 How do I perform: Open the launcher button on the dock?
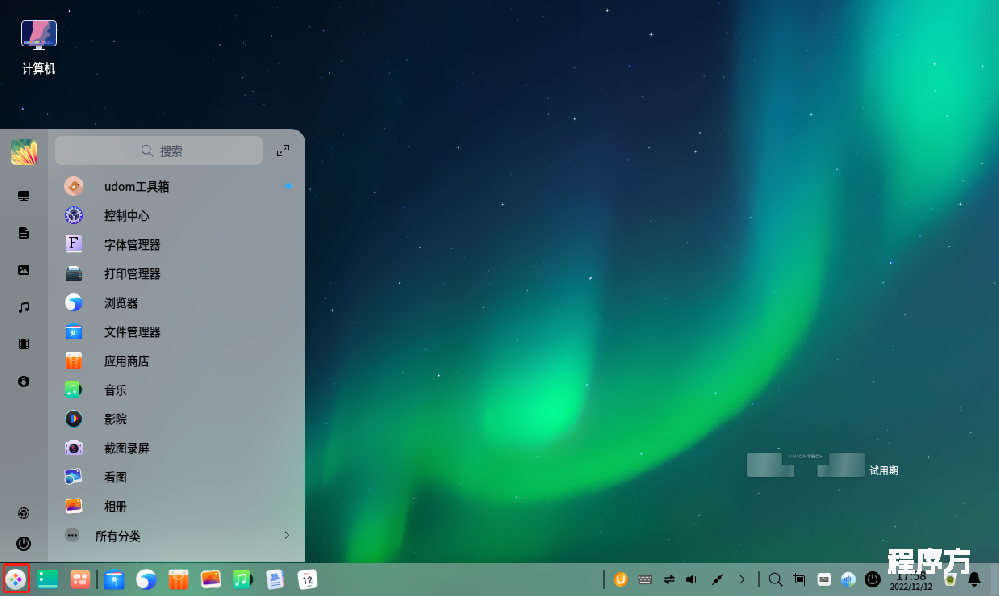click(16, 579)
